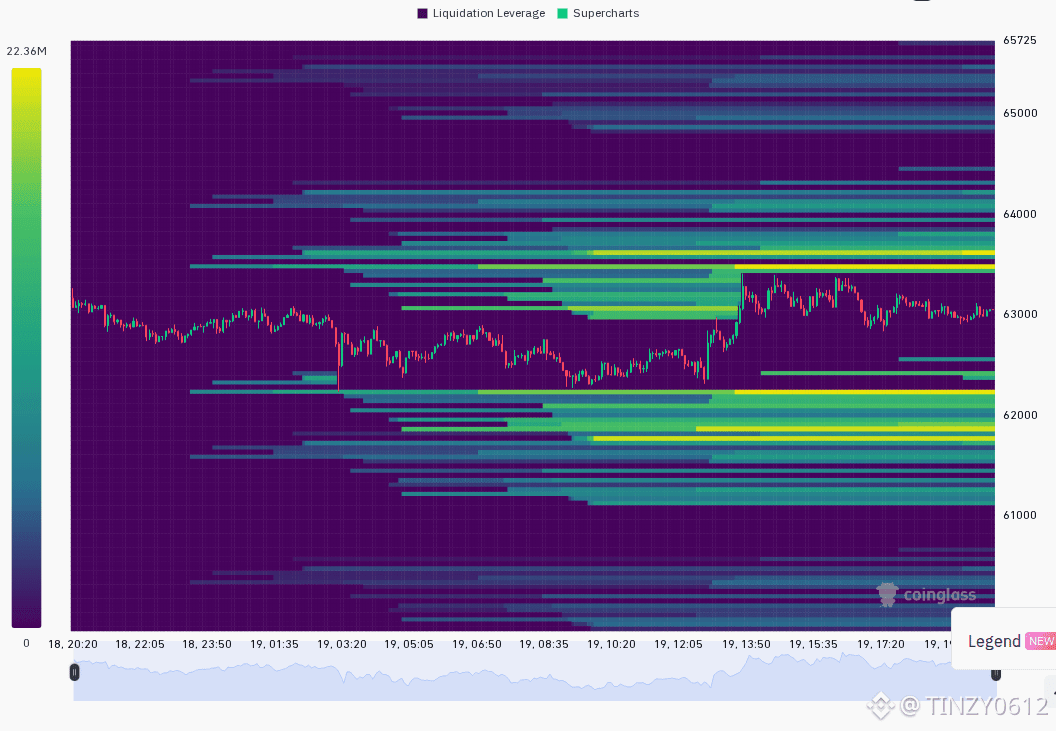Click the 19, 15:35 time axis label
The height and width of the screenshot is (731, 1056).
(x=814, y=644)
